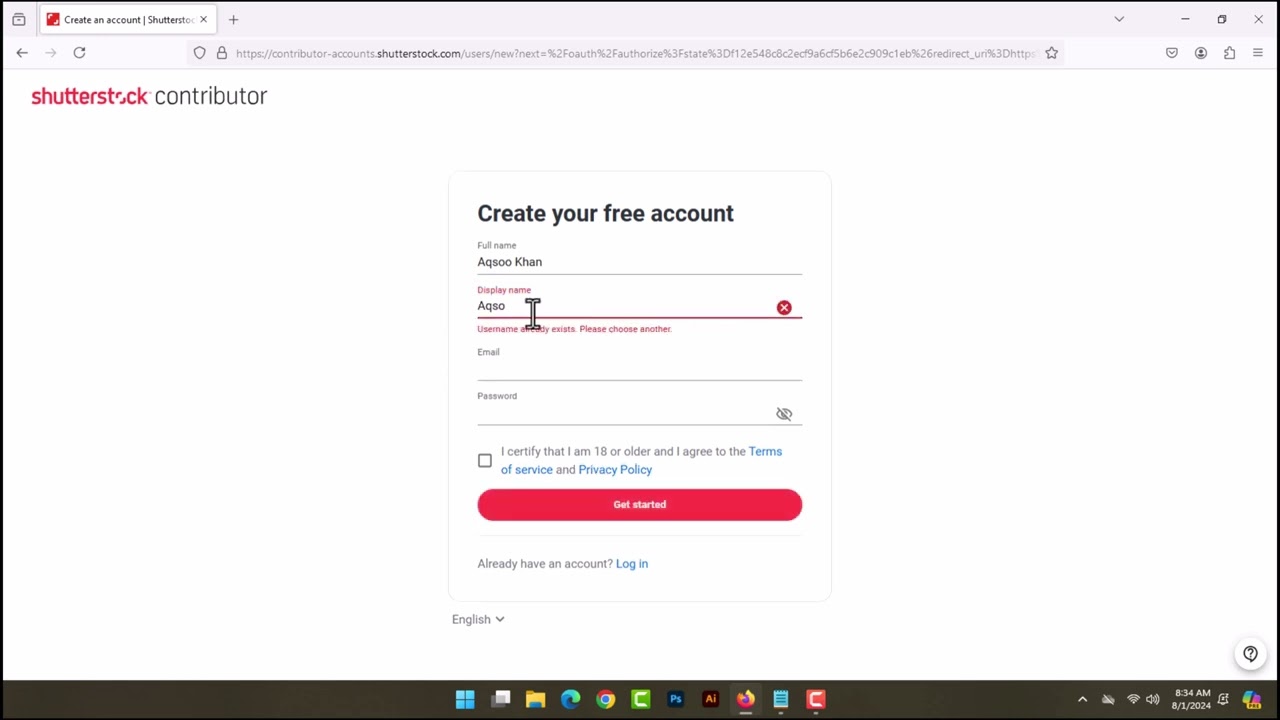Show hidden system tray icons
1280x720 pixels.
(1082, 699)
